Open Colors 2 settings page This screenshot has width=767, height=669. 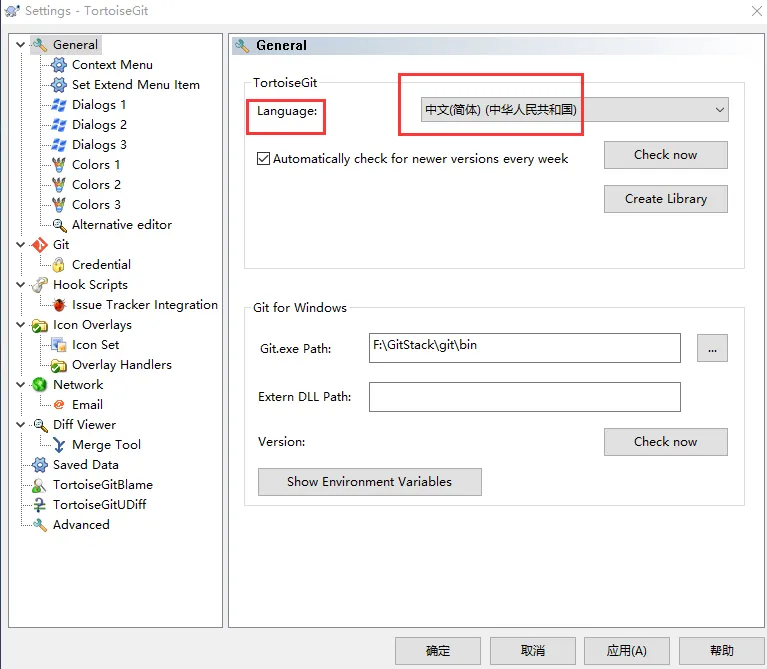pos(96,185)
